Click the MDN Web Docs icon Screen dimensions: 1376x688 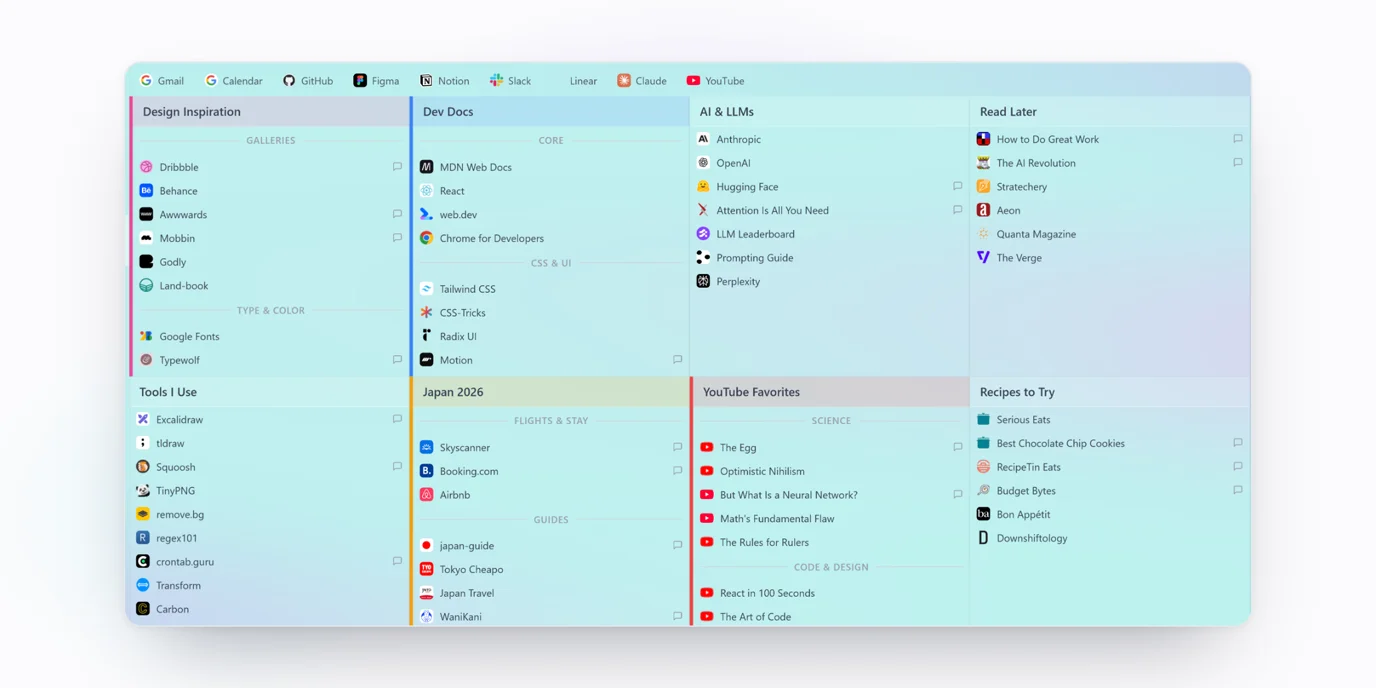(x=426, y=167)
